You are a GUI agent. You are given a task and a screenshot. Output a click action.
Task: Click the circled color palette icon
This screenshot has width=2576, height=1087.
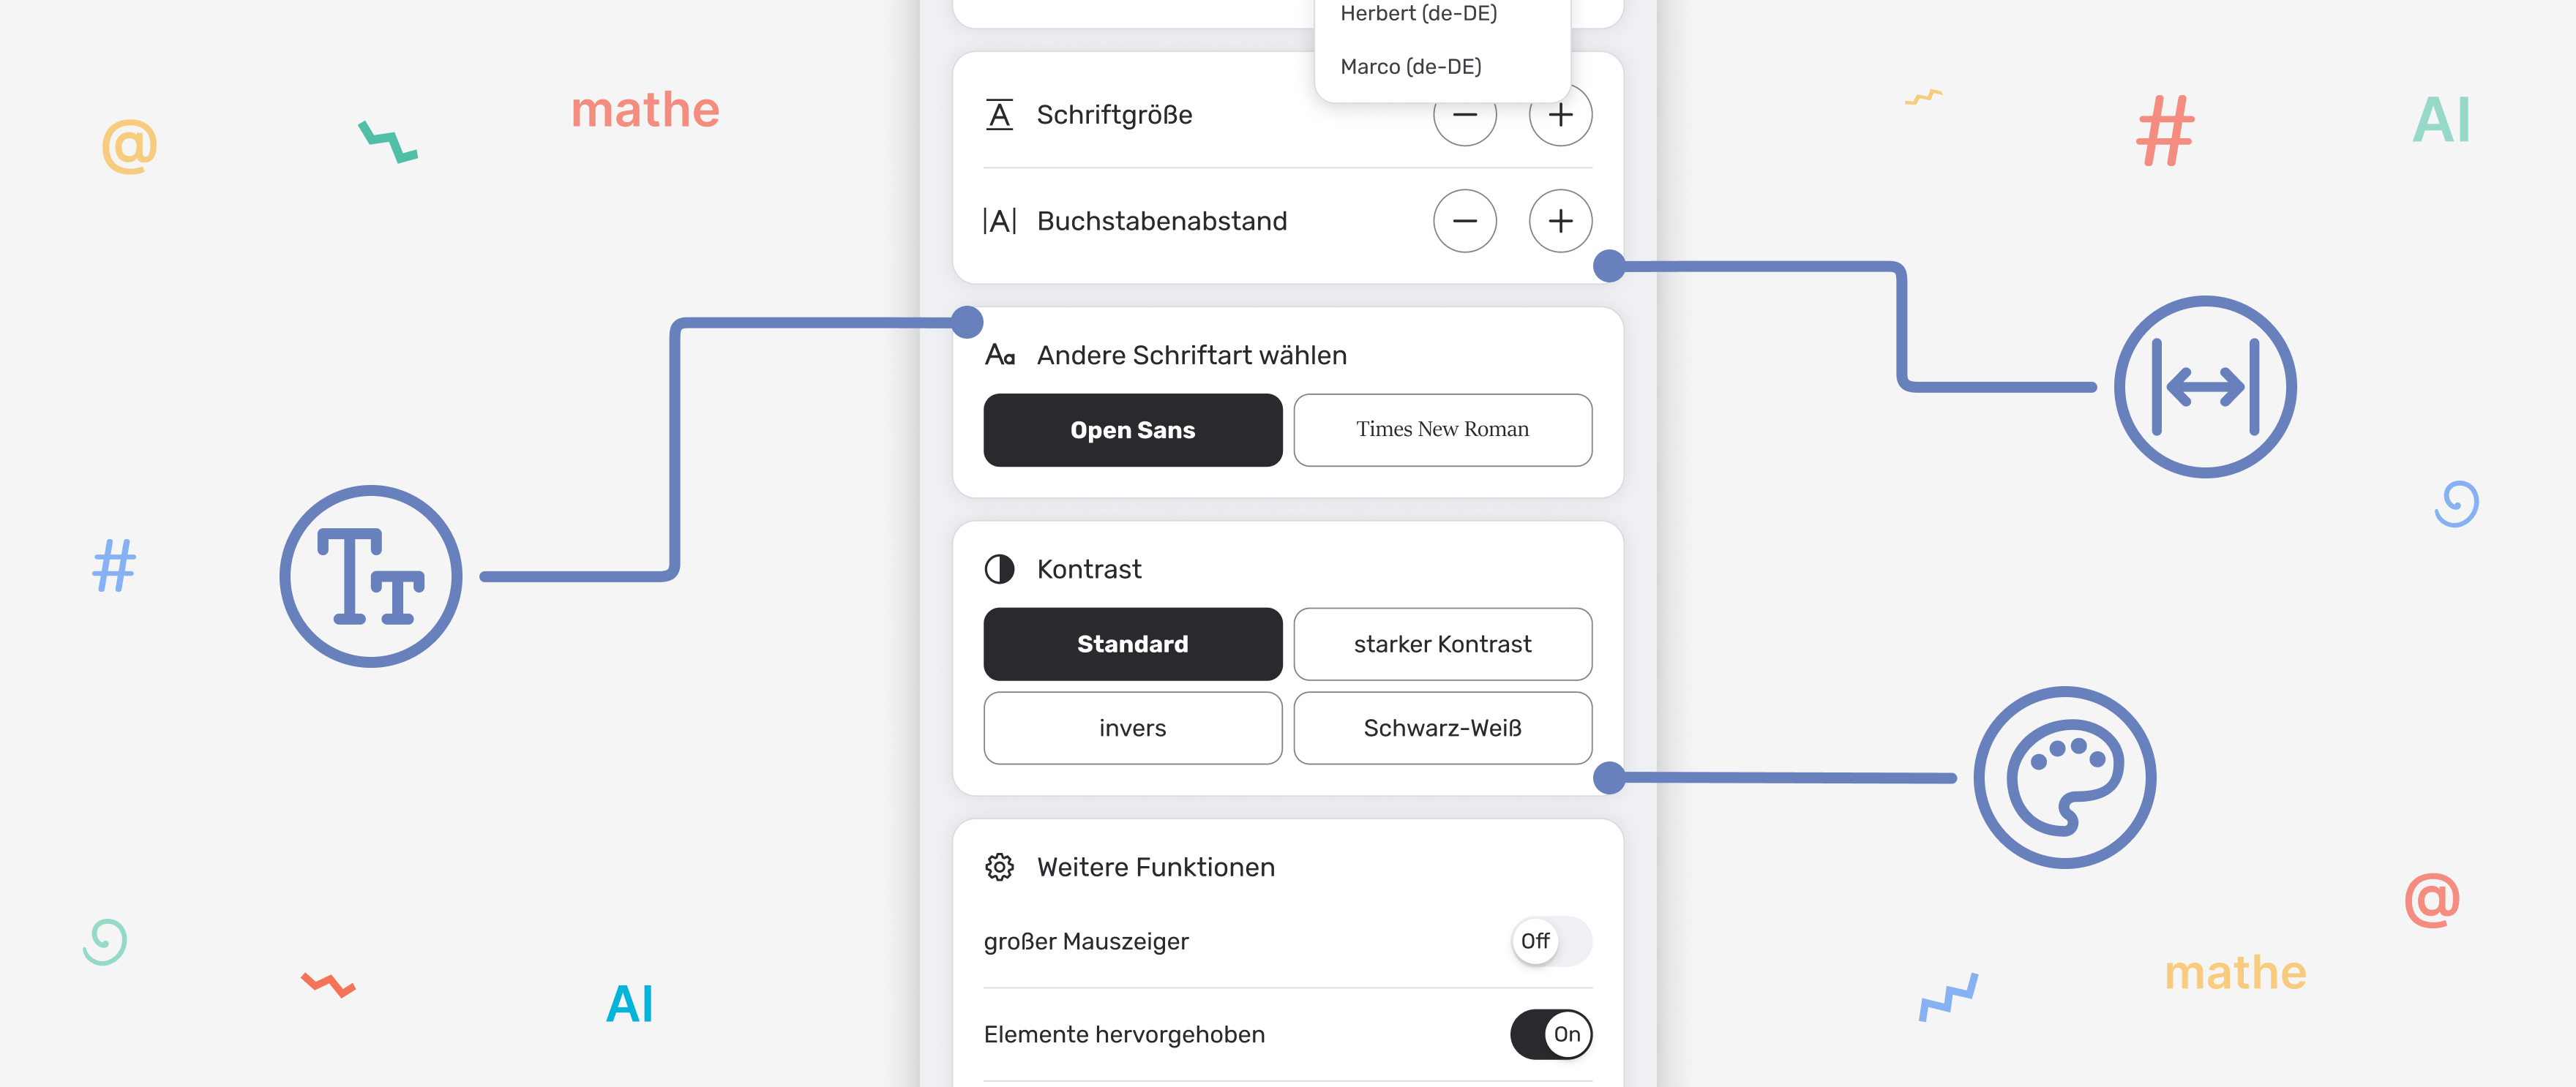2065,778
